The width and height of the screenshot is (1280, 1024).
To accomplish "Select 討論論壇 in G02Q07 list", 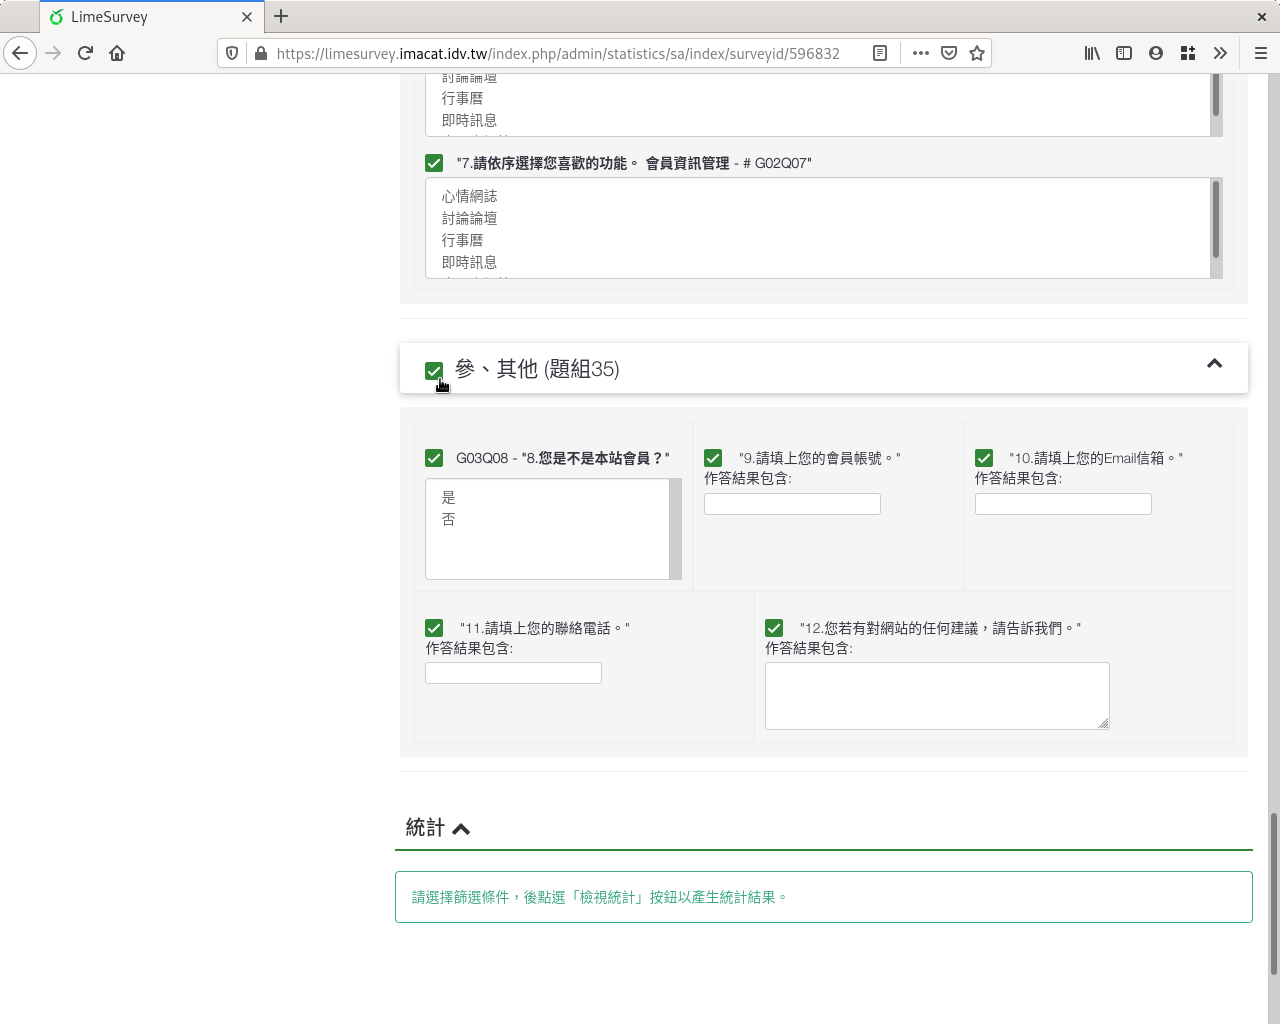I will point(818,218).
